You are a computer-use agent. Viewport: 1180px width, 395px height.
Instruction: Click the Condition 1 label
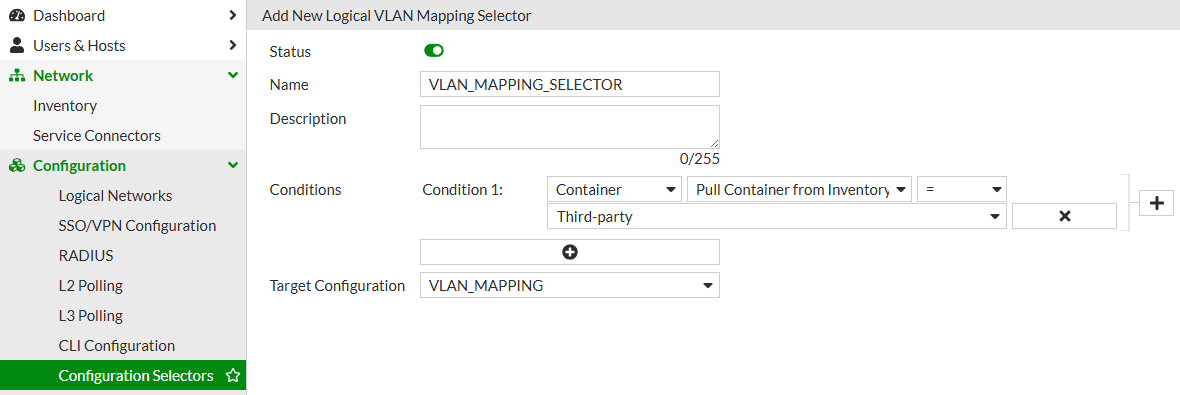462,190
